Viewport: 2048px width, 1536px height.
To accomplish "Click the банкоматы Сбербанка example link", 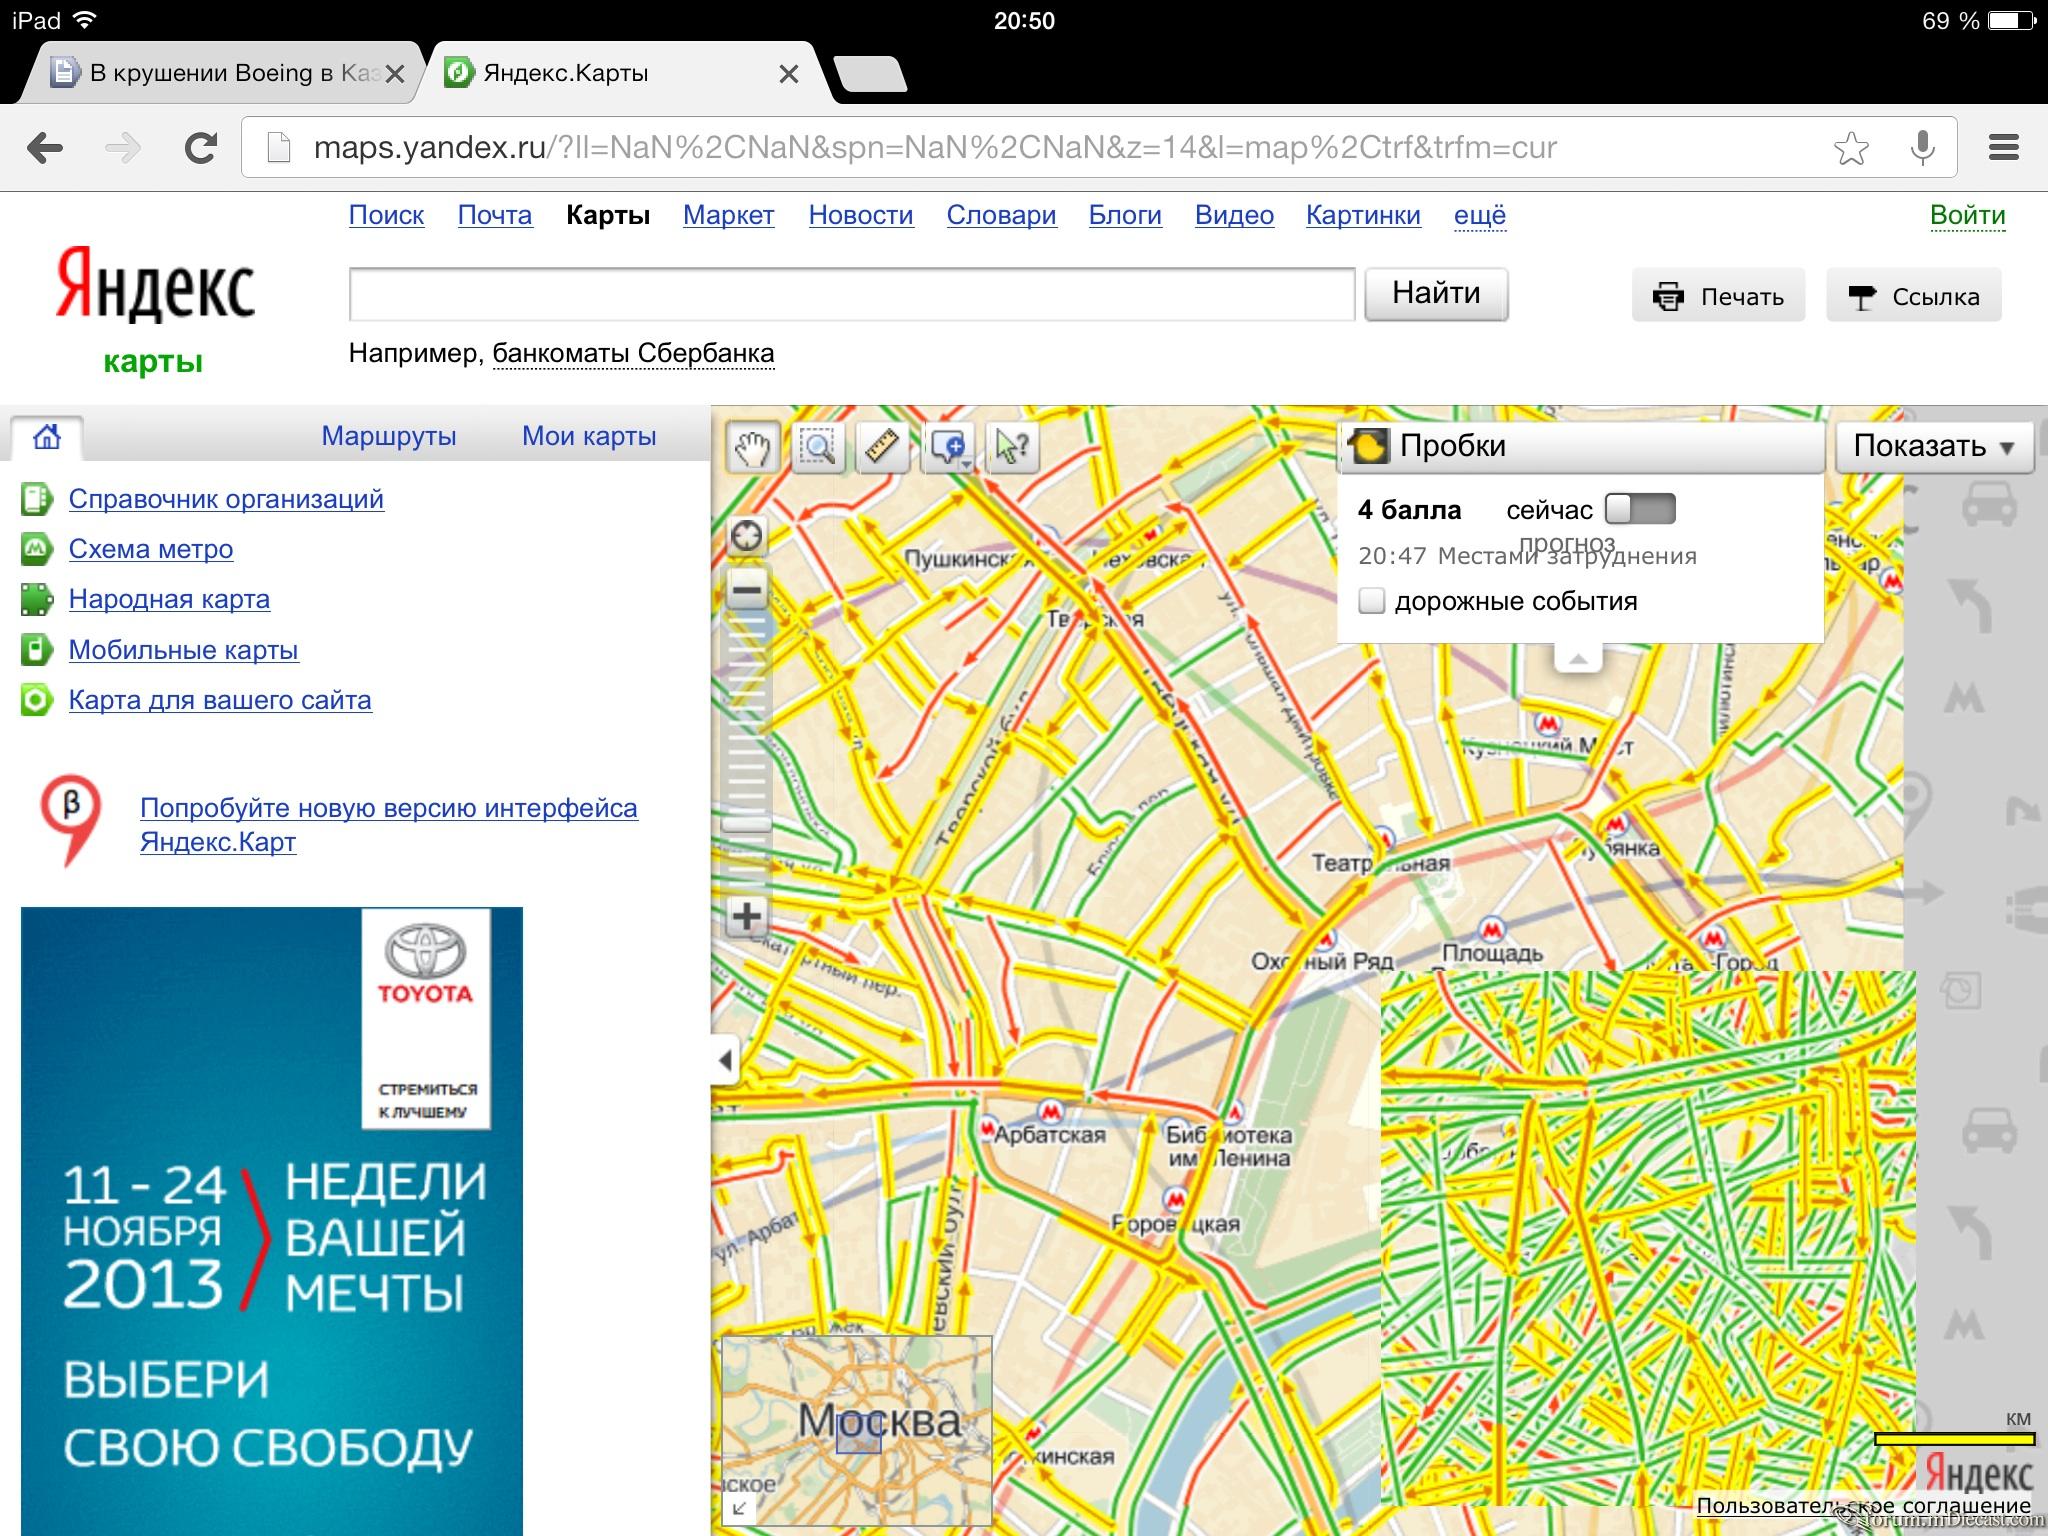I will point(633,353).
